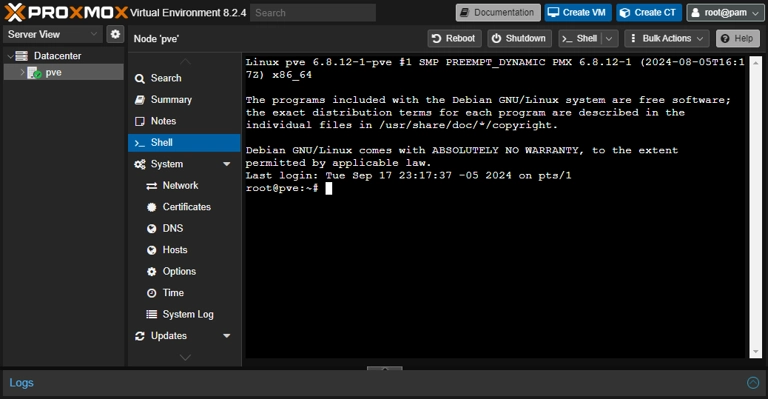Image resolution: width=768 pixels, height=399 pixels.
Task: Click "Virtual Environment 8.2.4" version text
Action: (x=188, y=13)
